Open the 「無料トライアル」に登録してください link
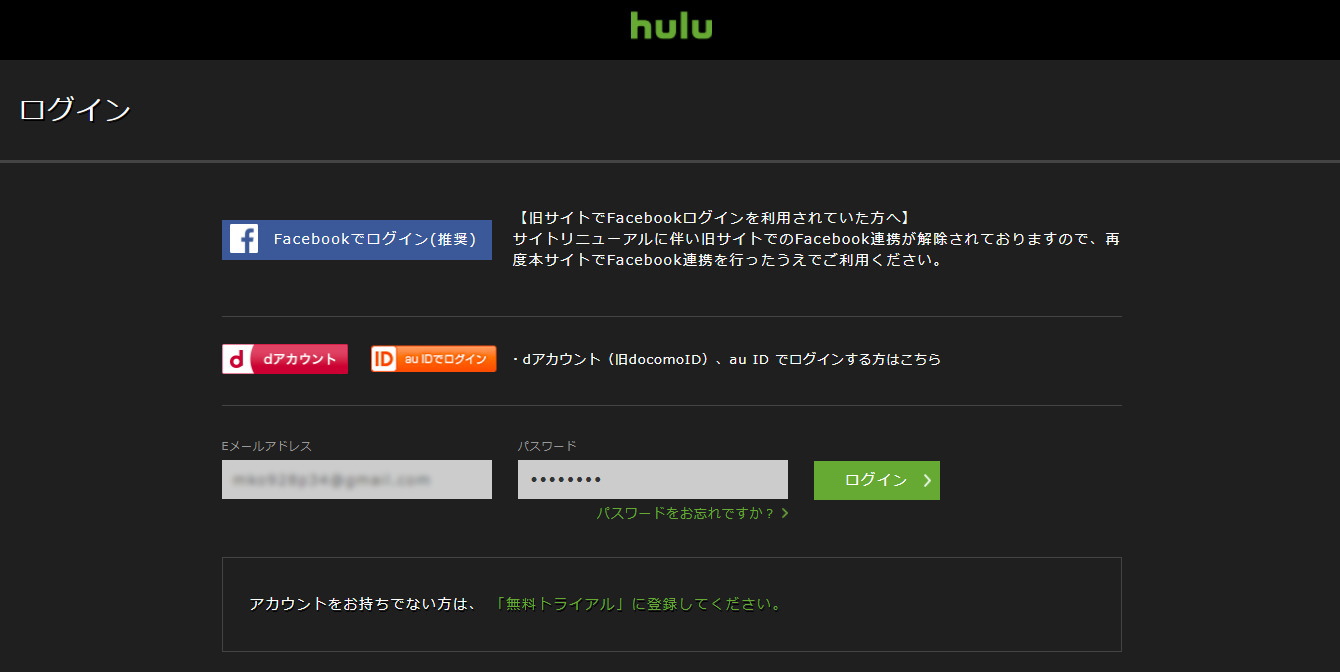The height and width of the screenshot is (672, 1340). [638, 604]
